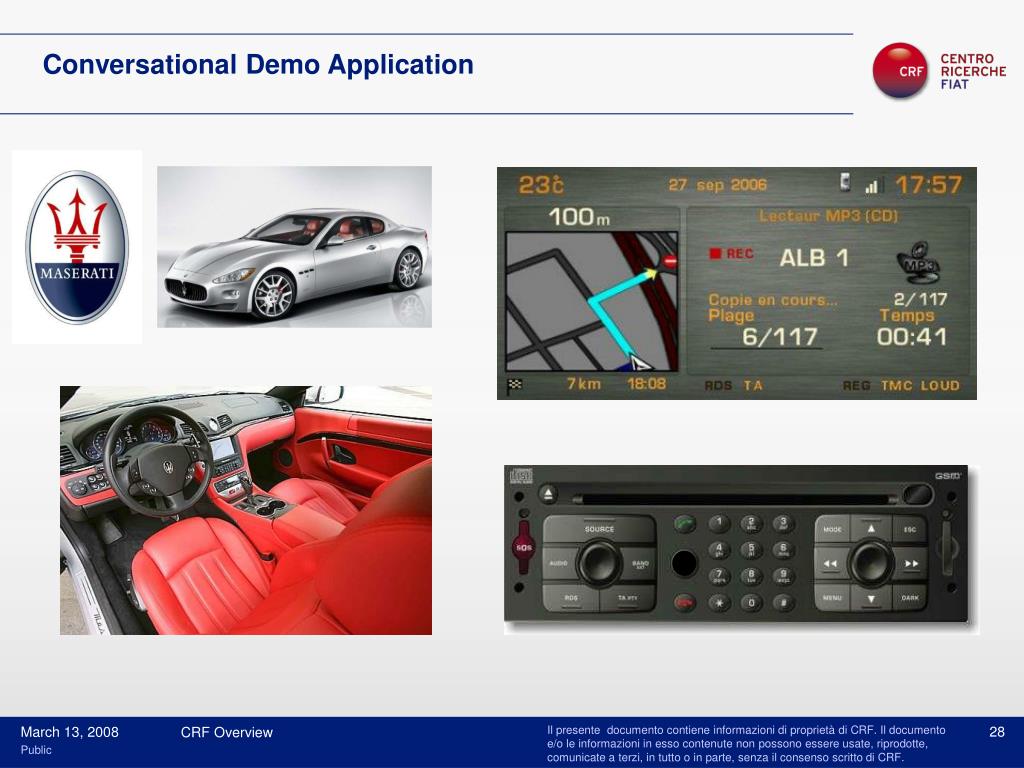The height and width of the screenshot is (768, 1024).
Task: Tap keypad digit 2
Action: click(751, 522)
